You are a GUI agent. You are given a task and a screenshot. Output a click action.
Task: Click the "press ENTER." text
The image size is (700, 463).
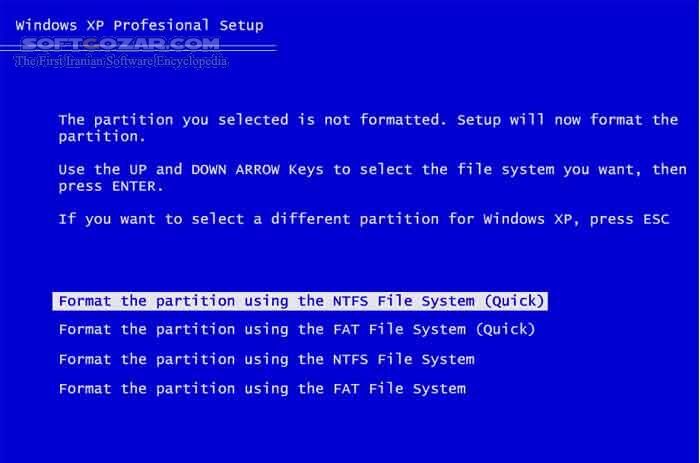pyautogui.click(x=106, y=186)
